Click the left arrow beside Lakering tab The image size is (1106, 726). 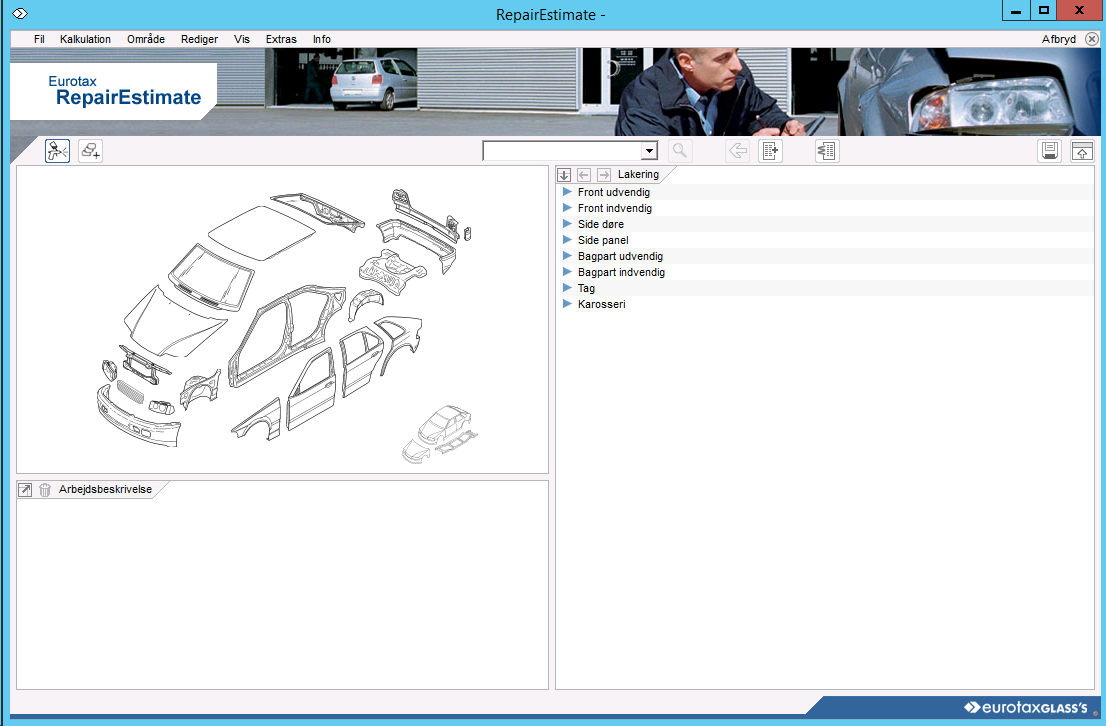[x=583, y=174]
